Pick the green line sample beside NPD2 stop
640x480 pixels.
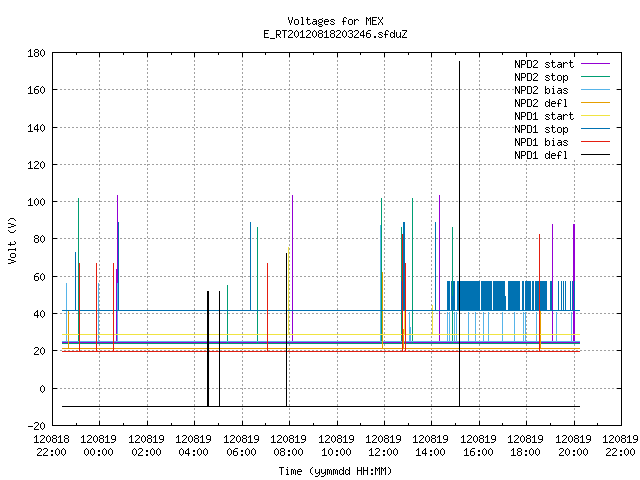595,77
